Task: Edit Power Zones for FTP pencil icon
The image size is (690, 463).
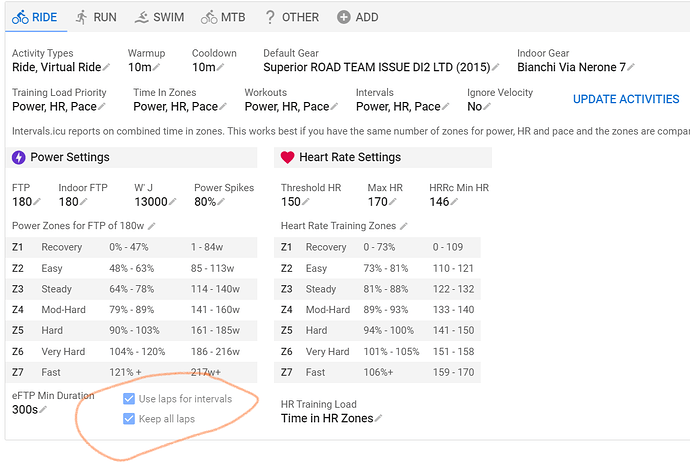Action: pos(151,226)
